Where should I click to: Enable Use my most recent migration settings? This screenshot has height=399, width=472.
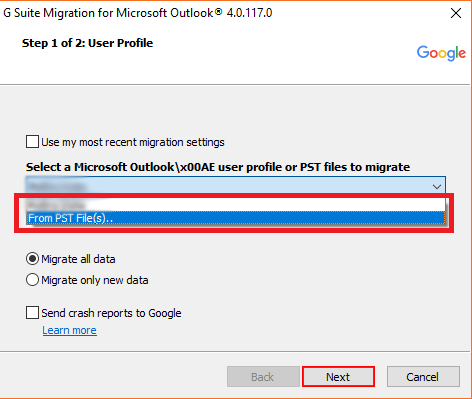click(32, 142)
